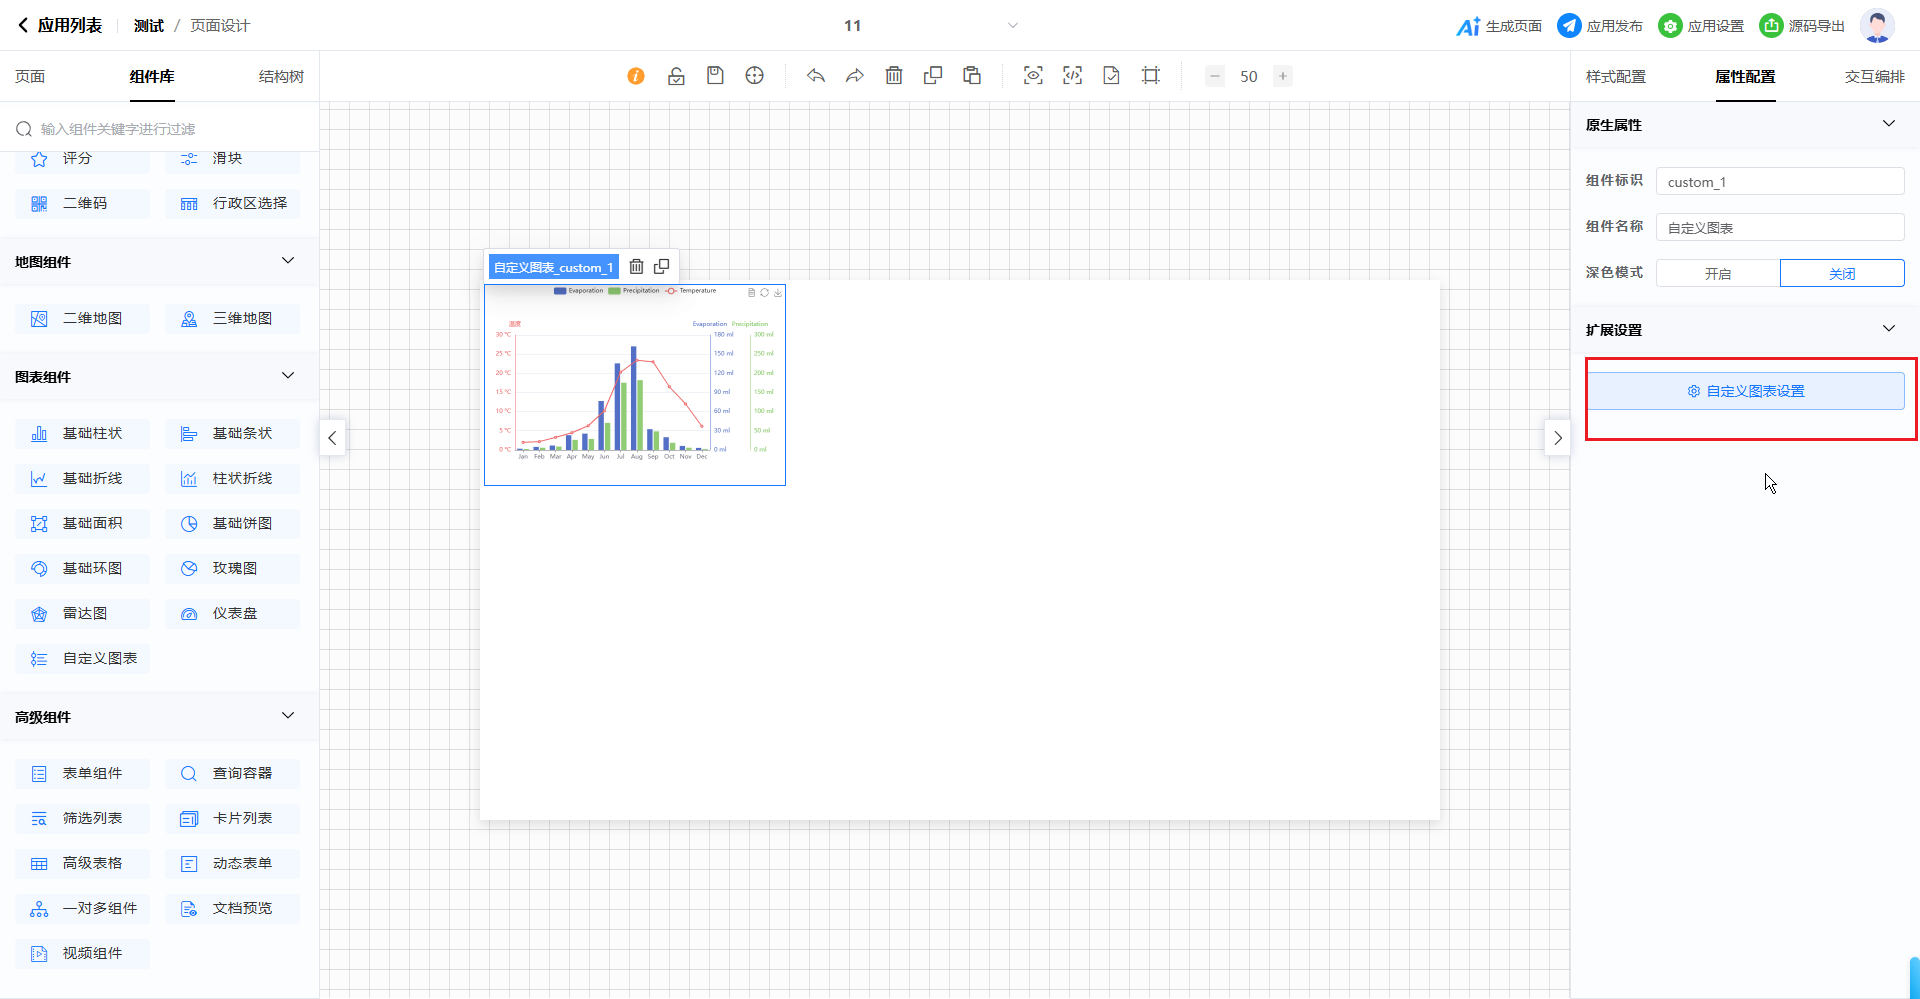Open preview with the eye icon
This screenshot has width=1920, height=999.
pyautogui.click(x=1033, y=76)
